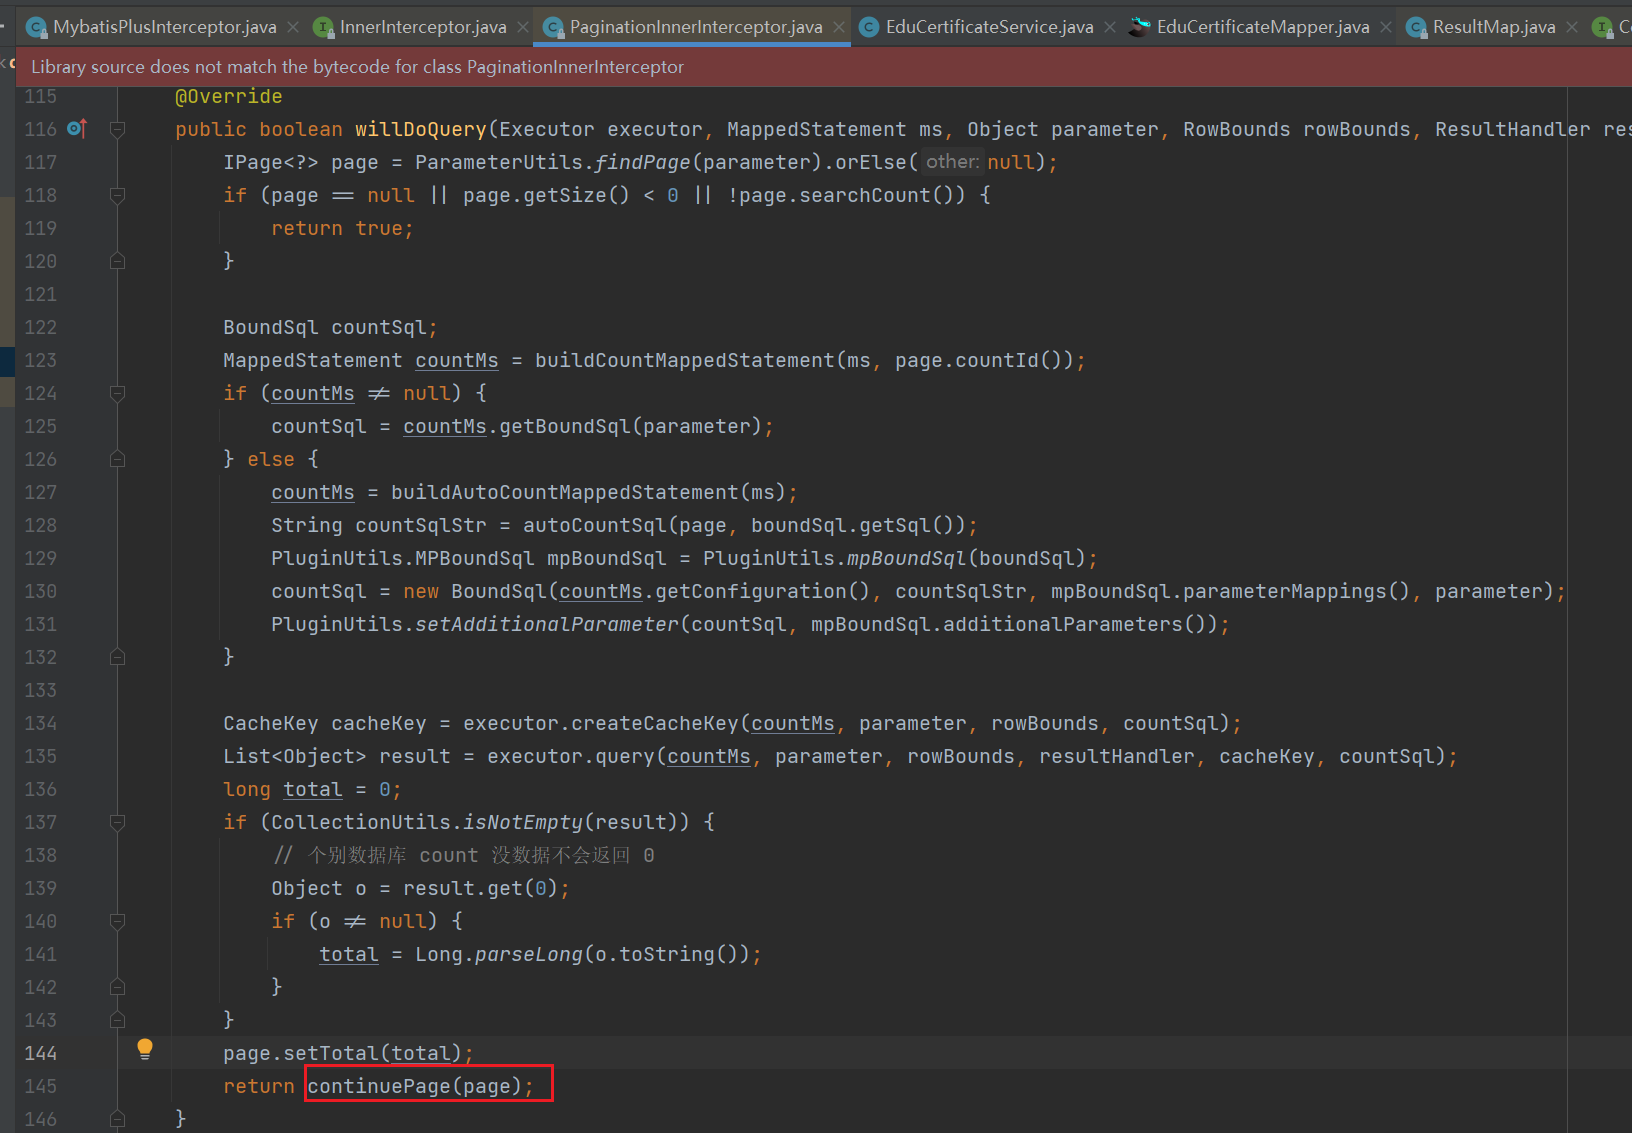Fold the CollectionUtils.isNotEmpty block on line 137
This screenshot has height=1133, width=1632.
117,822
